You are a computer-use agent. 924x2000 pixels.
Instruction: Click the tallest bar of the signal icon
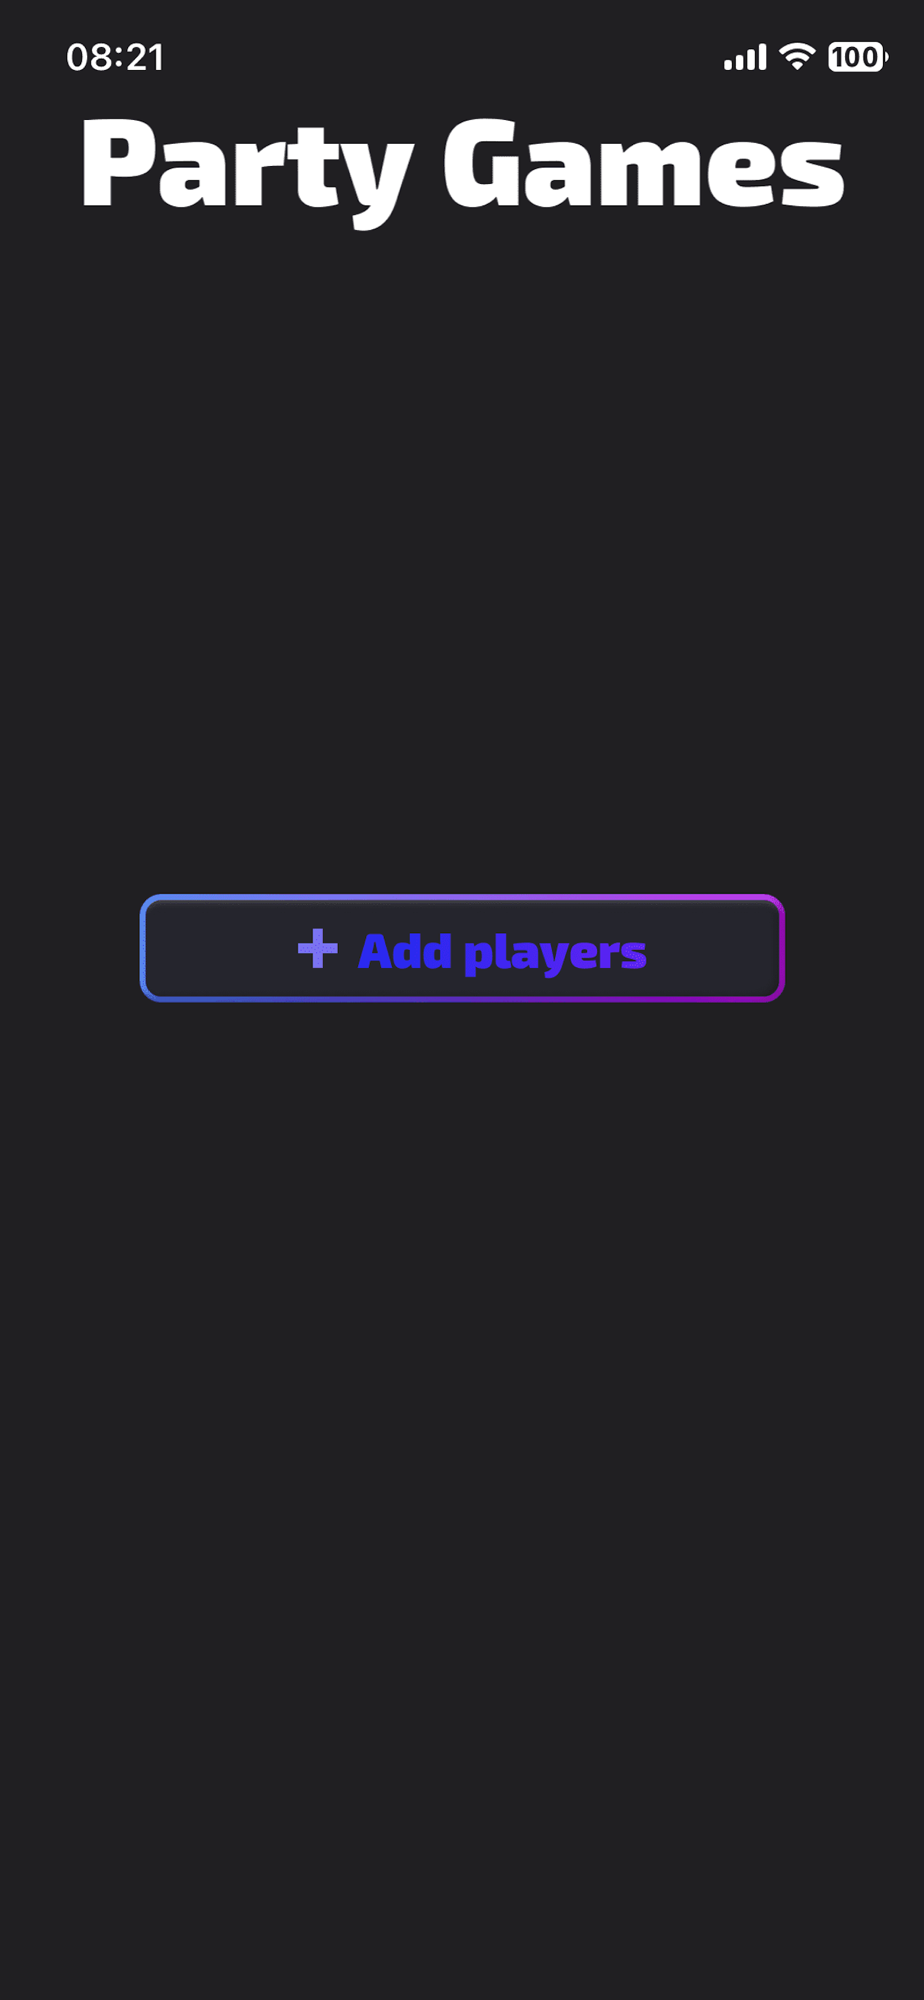(x=762, y=57)
